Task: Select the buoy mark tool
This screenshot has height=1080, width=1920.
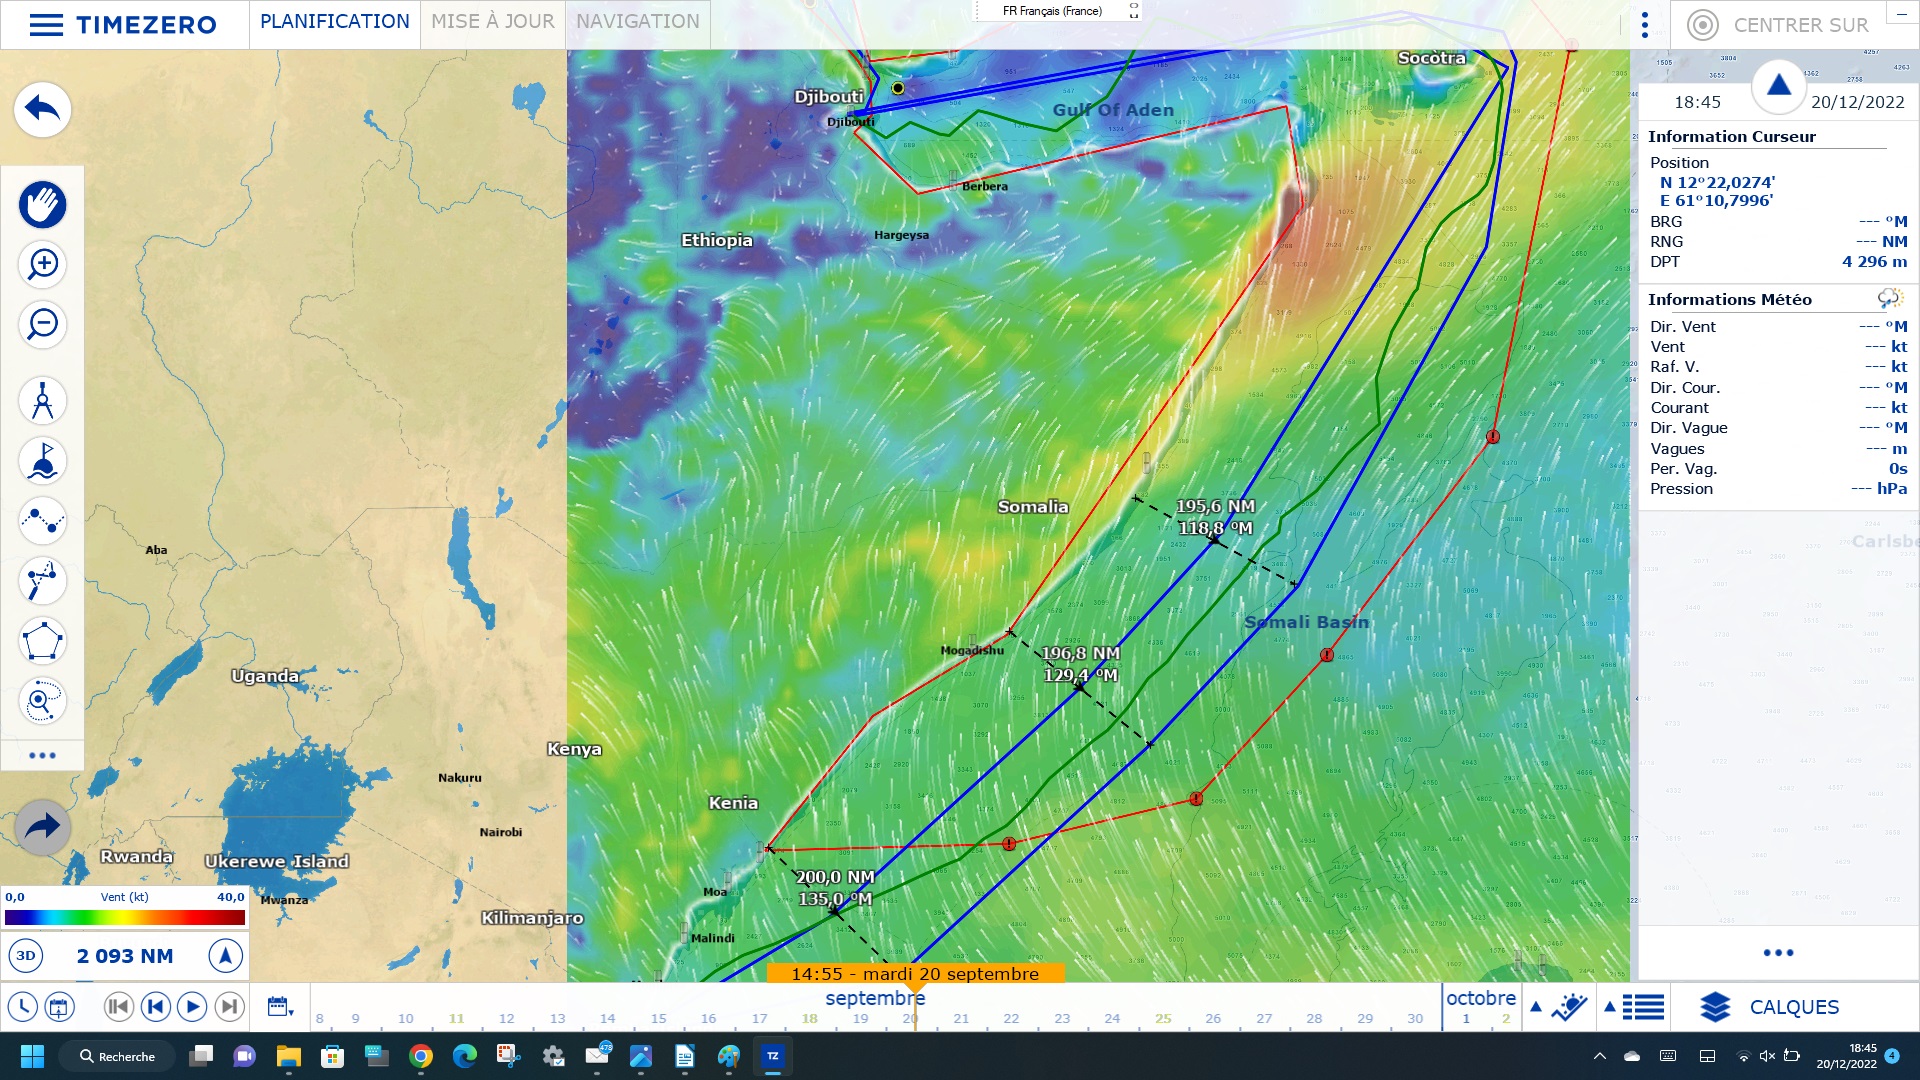Action: (42, 461)
